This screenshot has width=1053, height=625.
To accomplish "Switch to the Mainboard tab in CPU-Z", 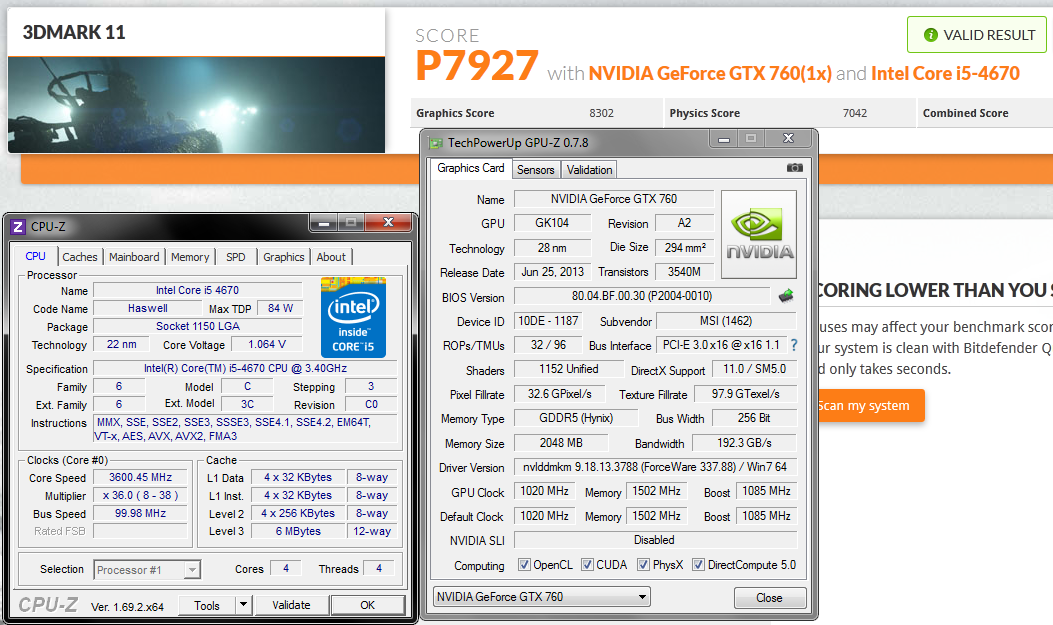I will coord(134,257).
